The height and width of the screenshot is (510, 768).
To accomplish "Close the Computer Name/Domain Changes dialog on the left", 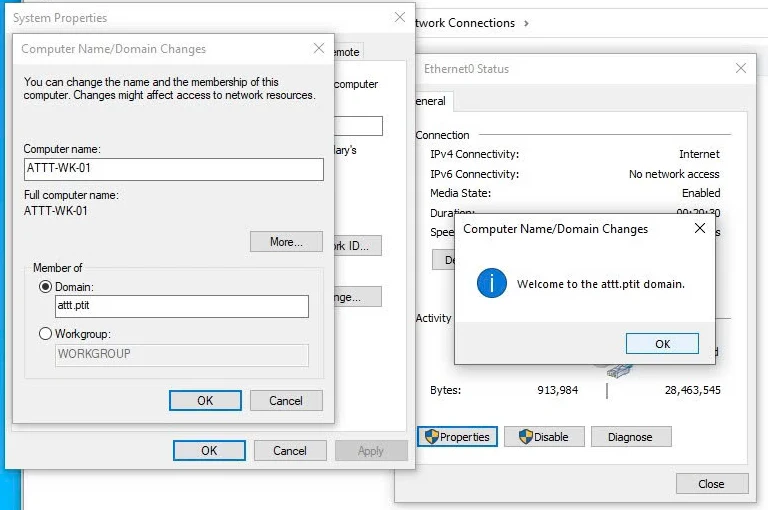I will point(319,48).
